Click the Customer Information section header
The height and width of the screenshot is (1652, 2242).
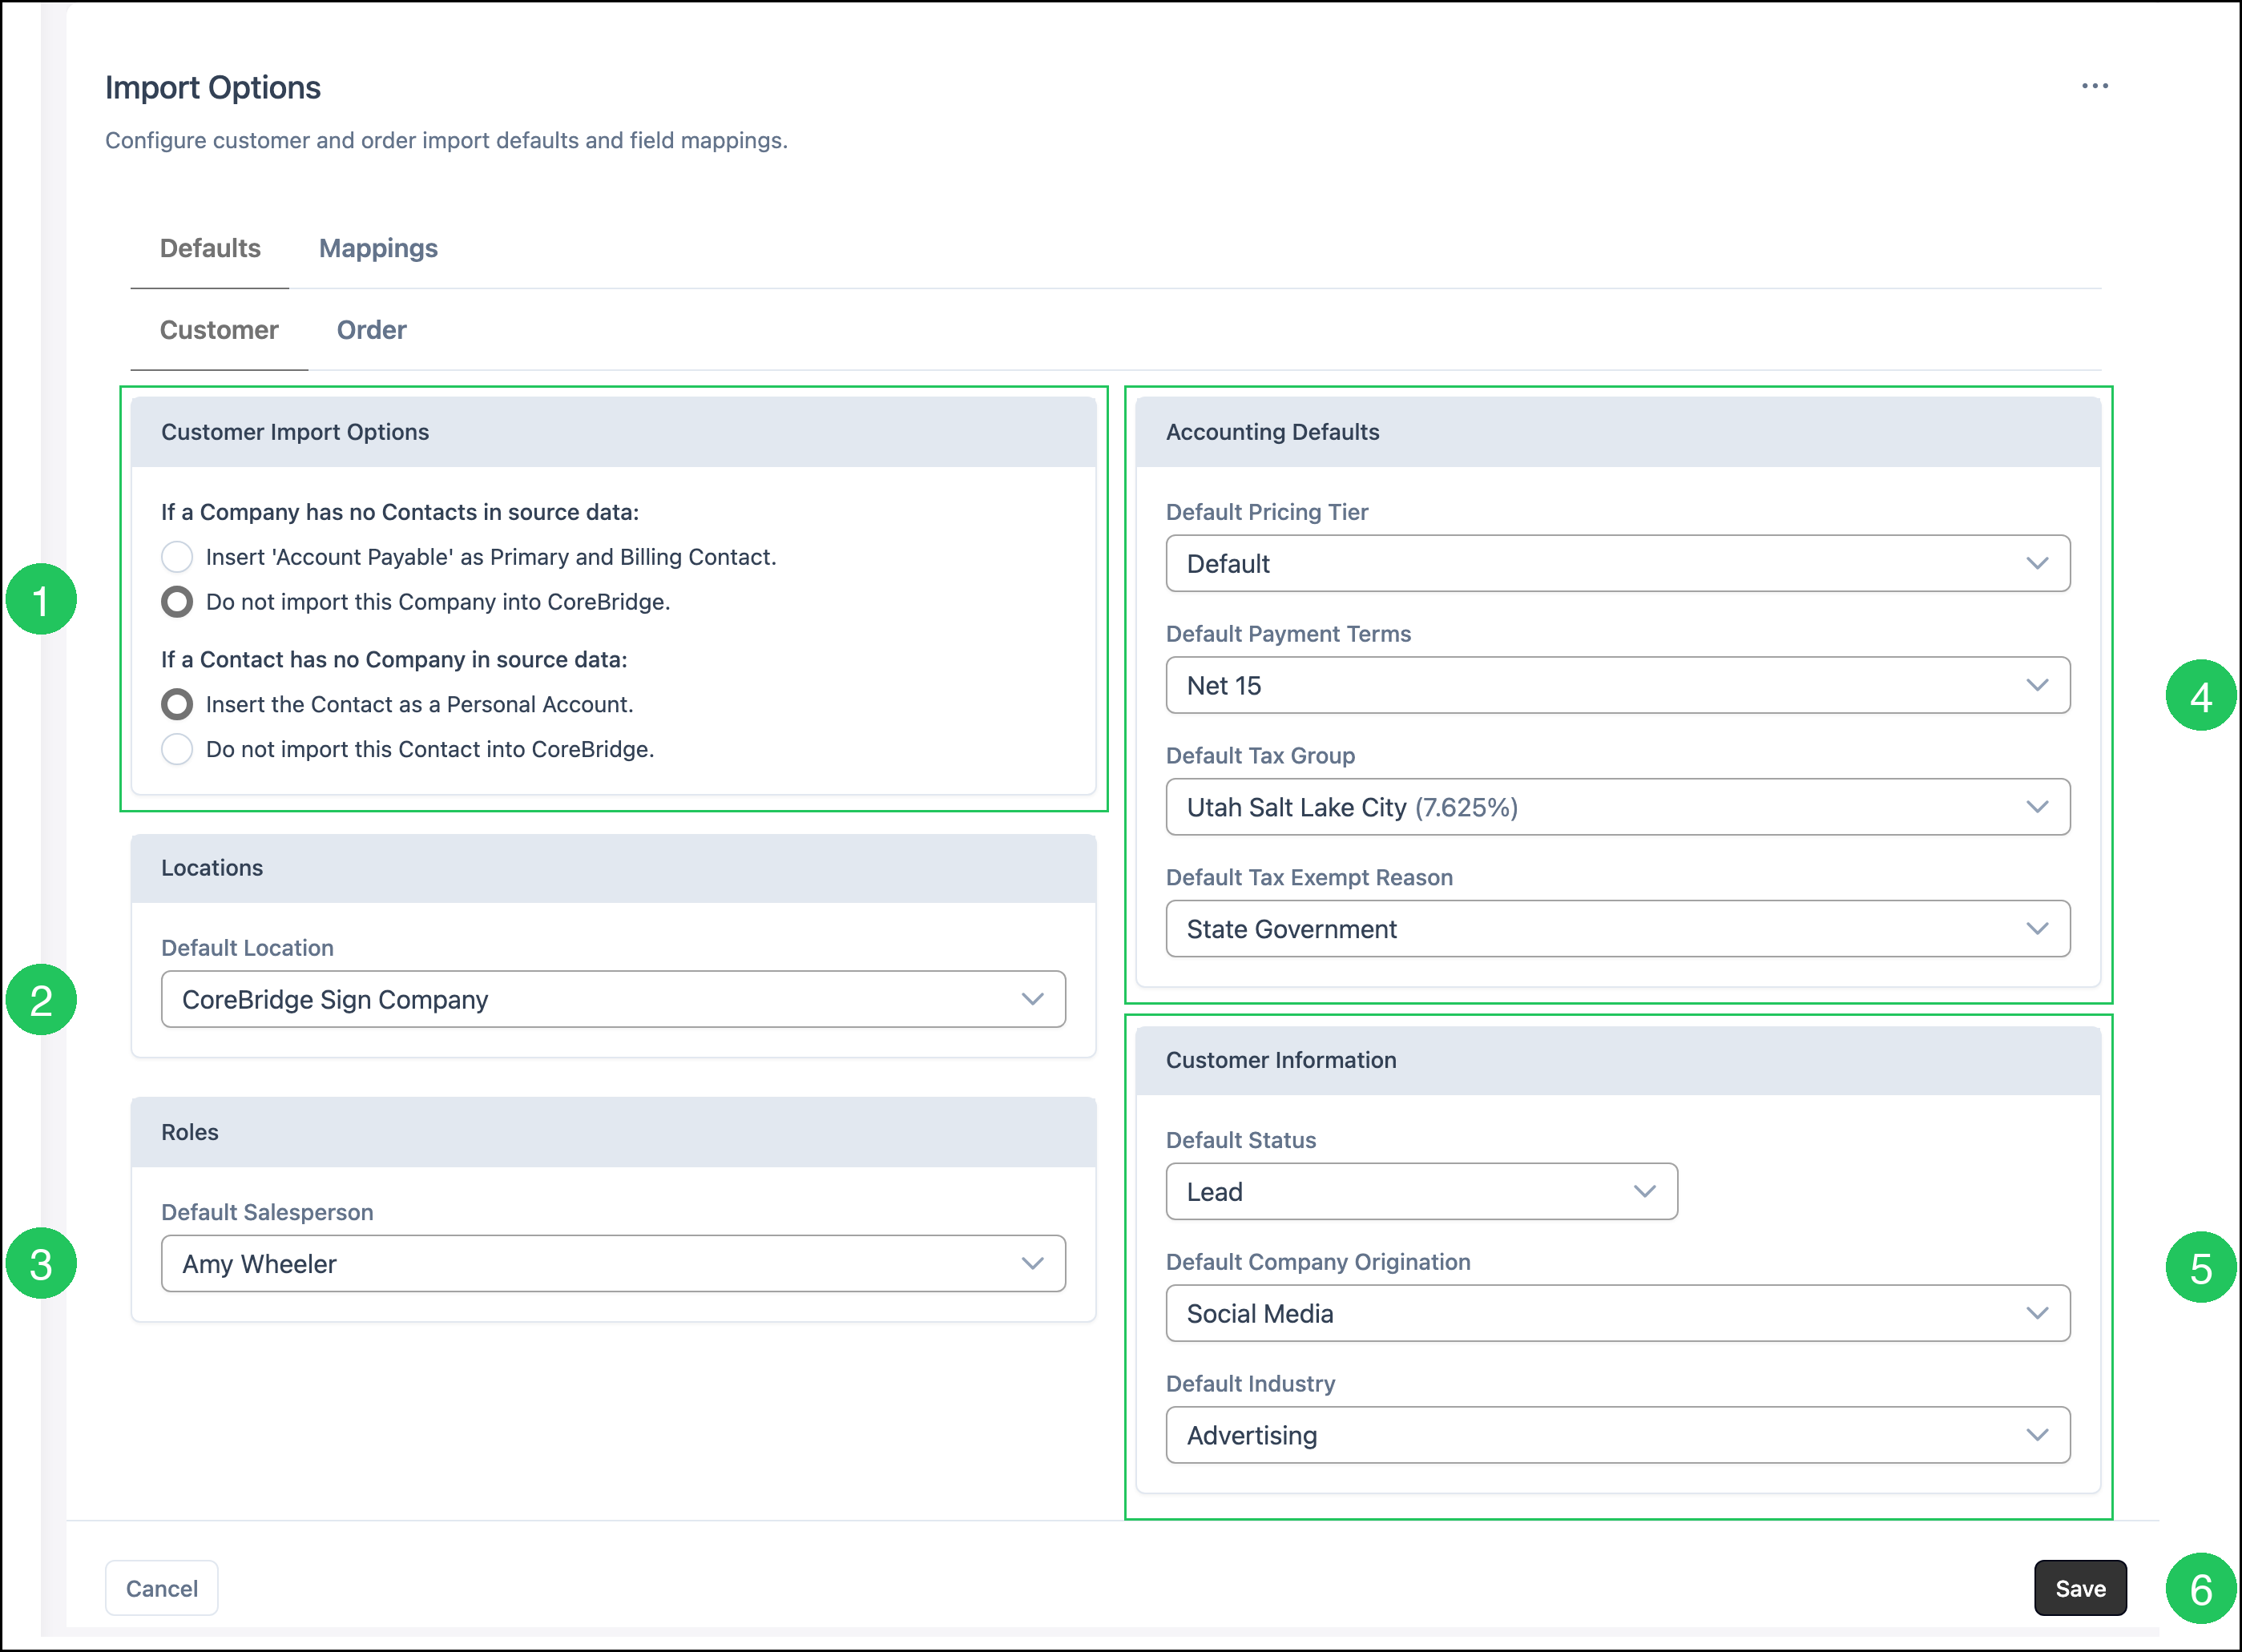coord(1618,1060)
